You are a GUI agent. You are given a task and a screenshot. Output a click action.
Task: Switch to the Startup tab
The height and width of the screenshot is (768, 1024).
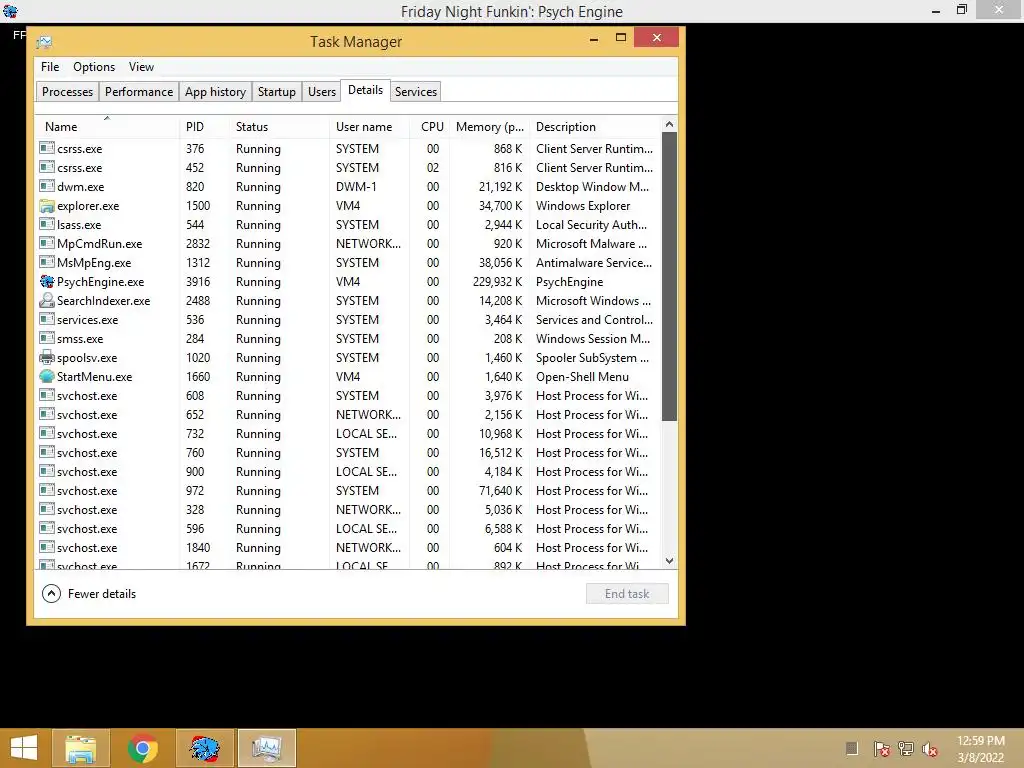point(277,91)
